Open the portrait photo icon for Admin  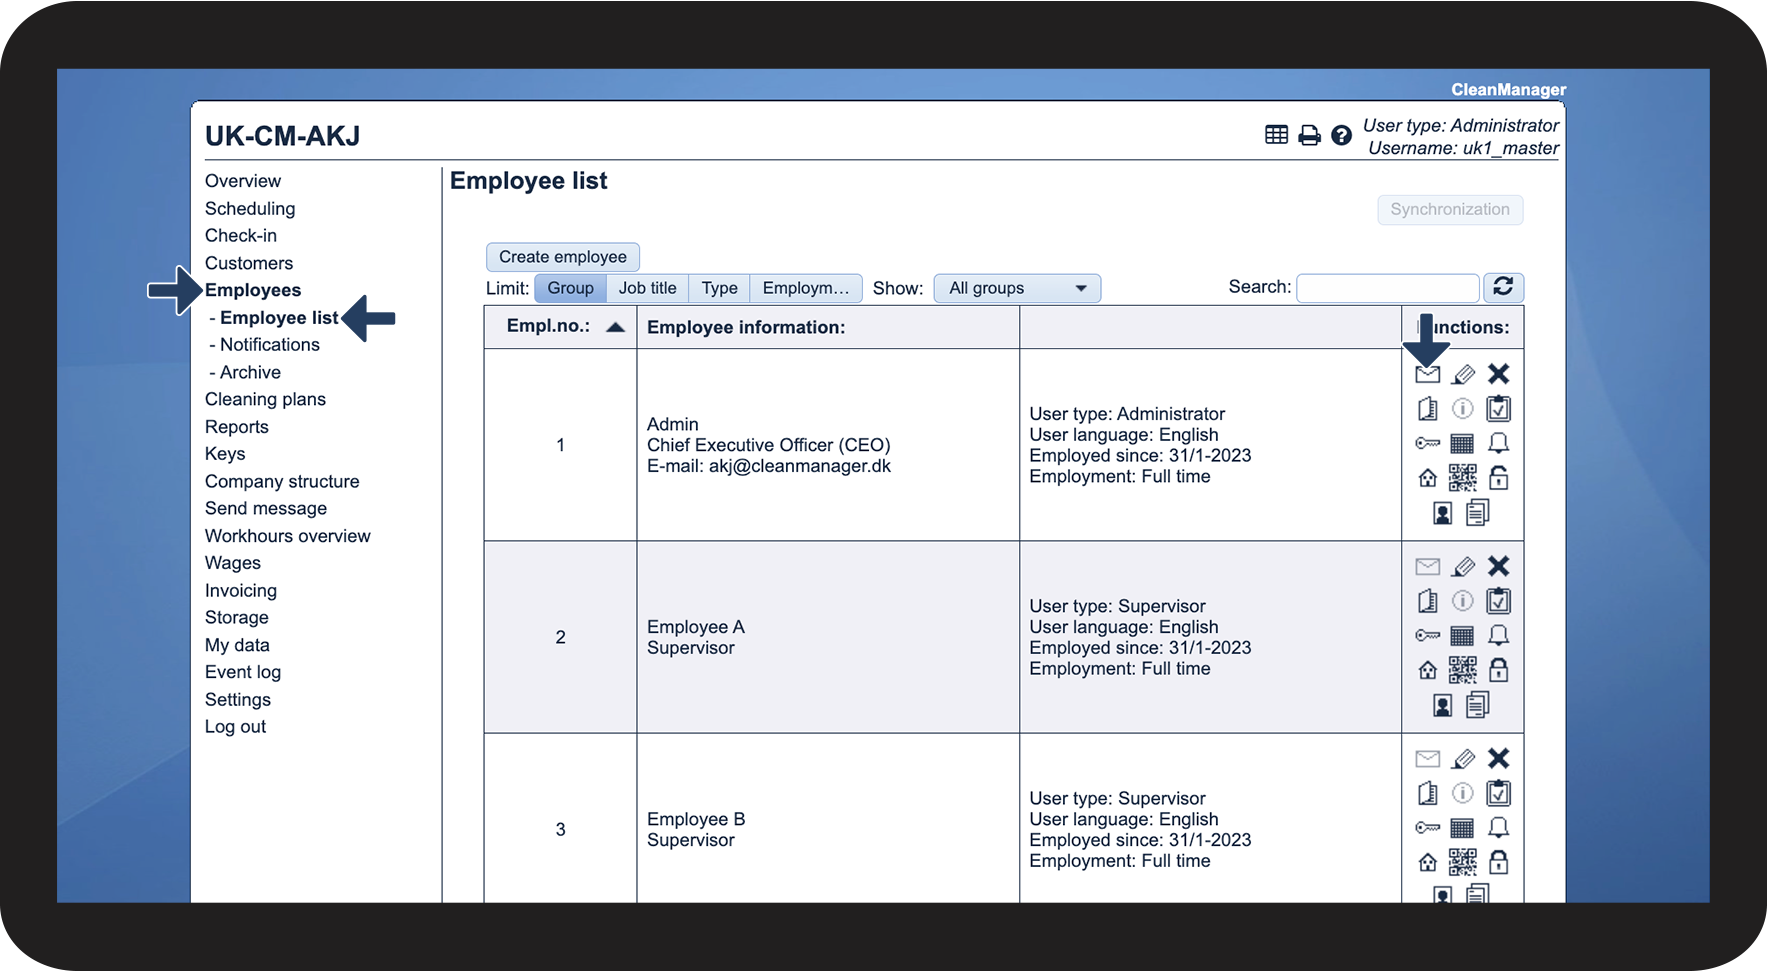pos(1442,514)
